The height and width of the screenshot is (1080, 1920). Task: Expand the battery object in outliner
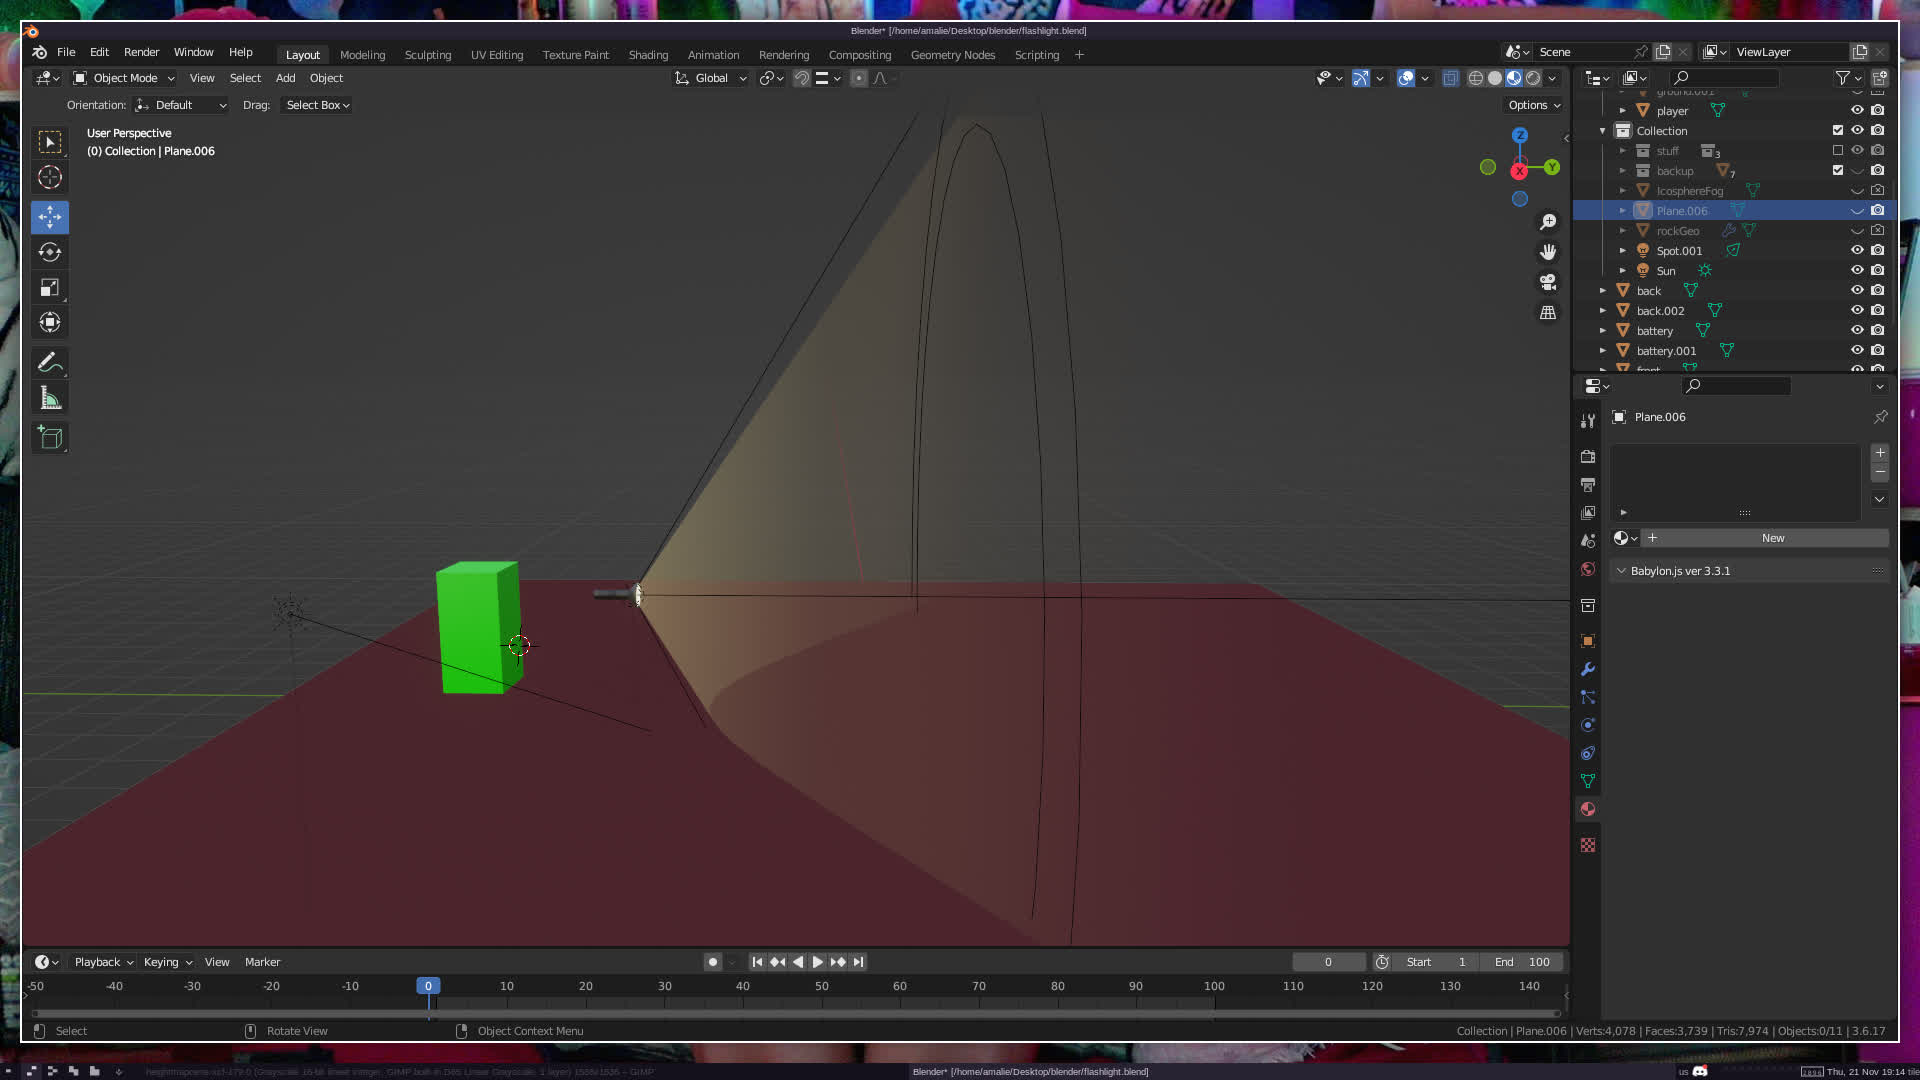coord(1603,331)
